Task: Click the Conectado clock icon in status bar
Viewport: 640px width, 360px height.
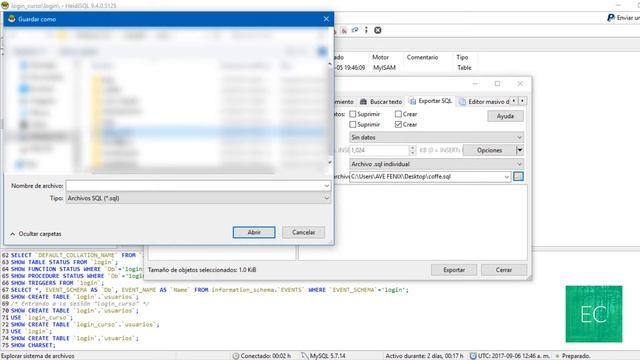Action: [x=236, y=356]
